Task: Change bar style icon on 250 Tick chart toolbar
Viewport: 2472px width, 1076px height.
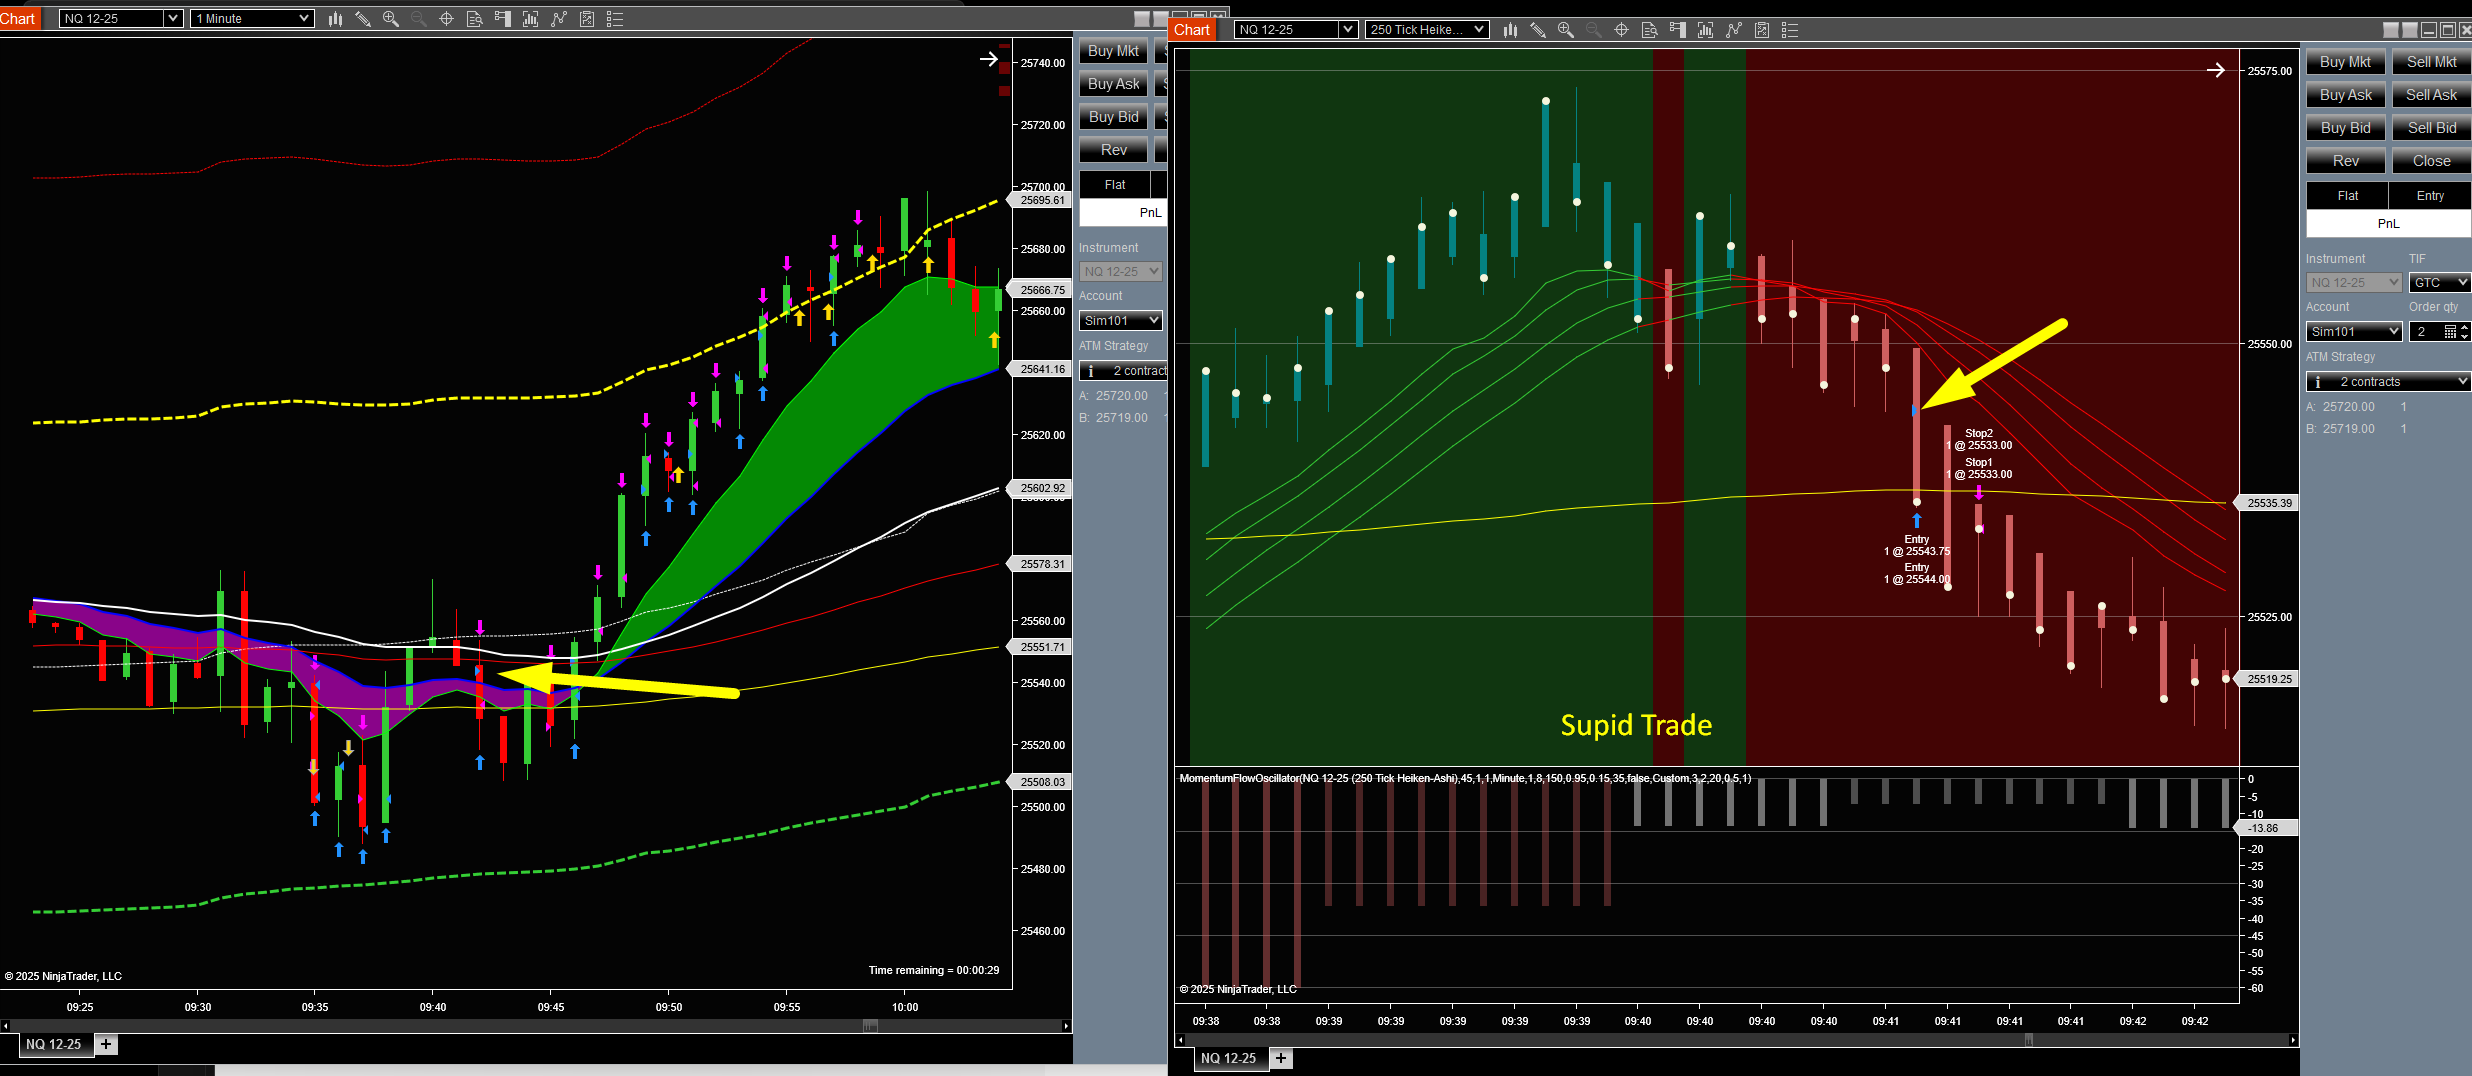Action: point(1510,30)
